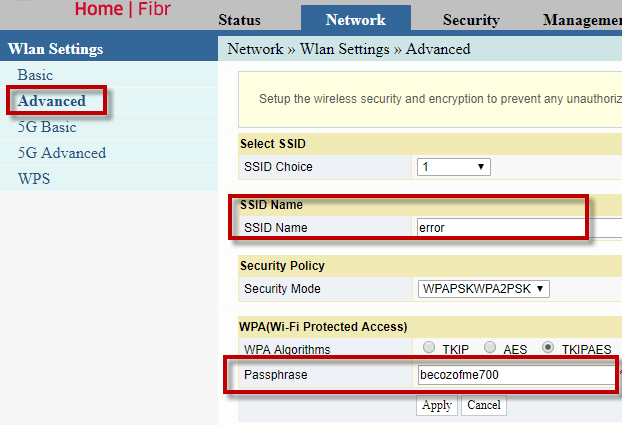Open the WPS settings page
Image resolution: width=622 pixels, height=425 pixels.
[x=34, y=179]
